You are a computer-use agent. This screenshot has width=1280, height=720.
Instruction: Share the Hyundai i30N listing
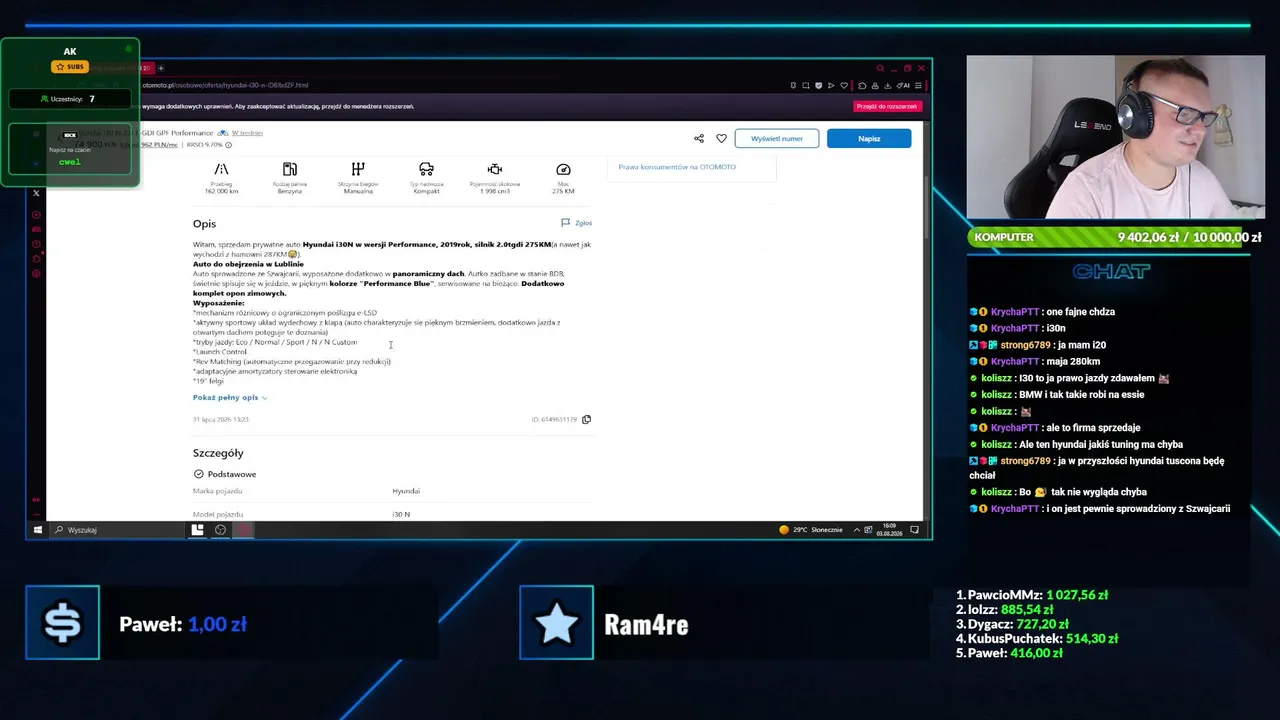698,138
